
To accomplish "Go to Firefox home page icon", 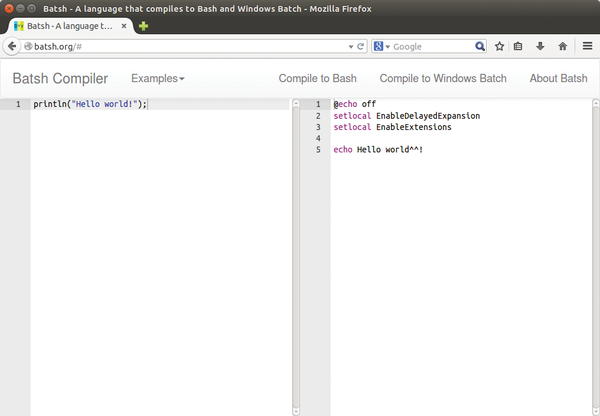I will [x=562, y=46].
